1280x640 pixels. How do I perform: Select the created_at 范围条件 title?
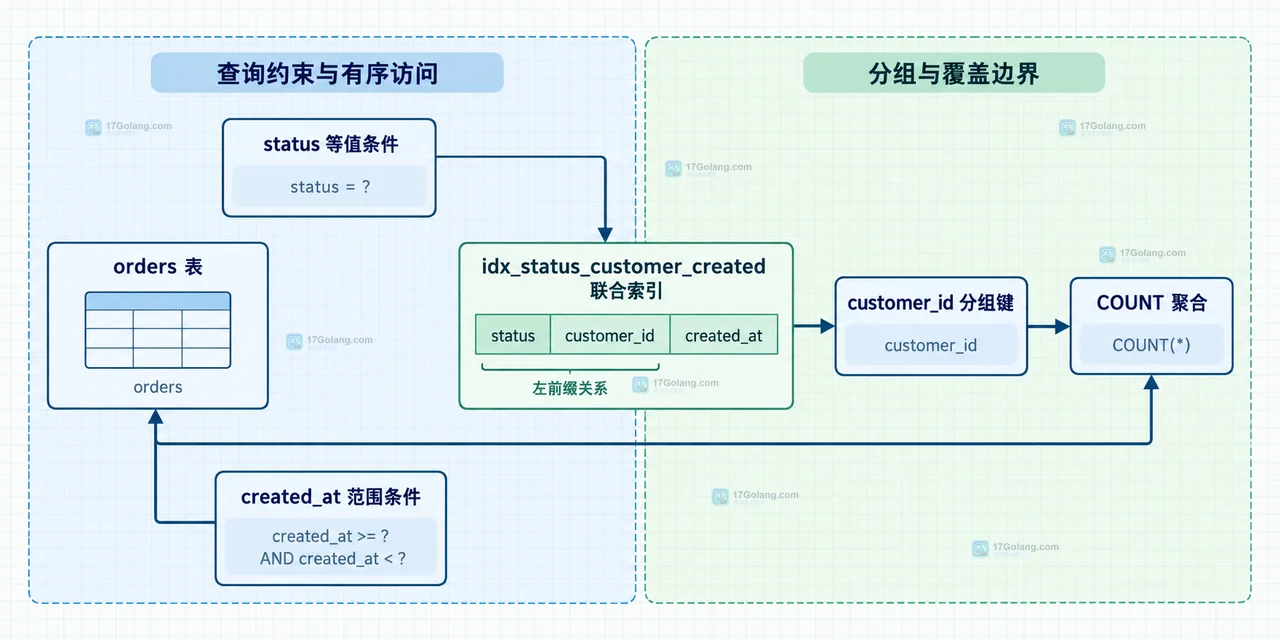point(331,497)
